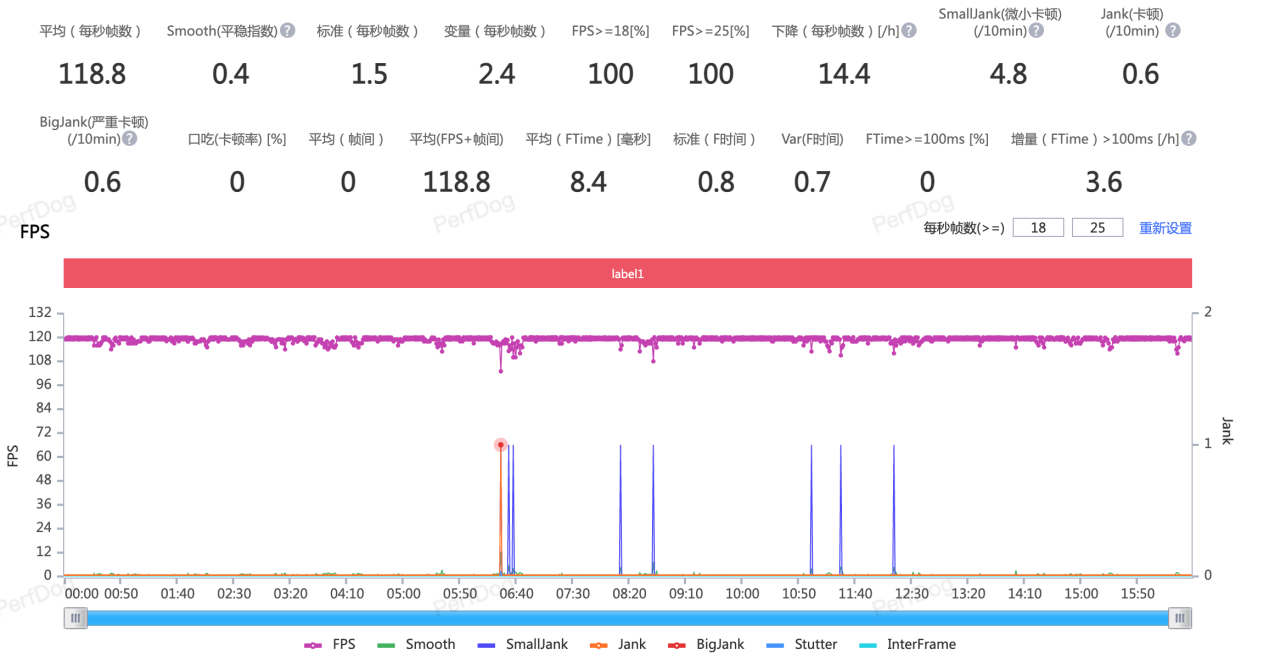Click the 增量（FTime）>100ms help icon
1269x667 pixels.
pos(1187,138)
